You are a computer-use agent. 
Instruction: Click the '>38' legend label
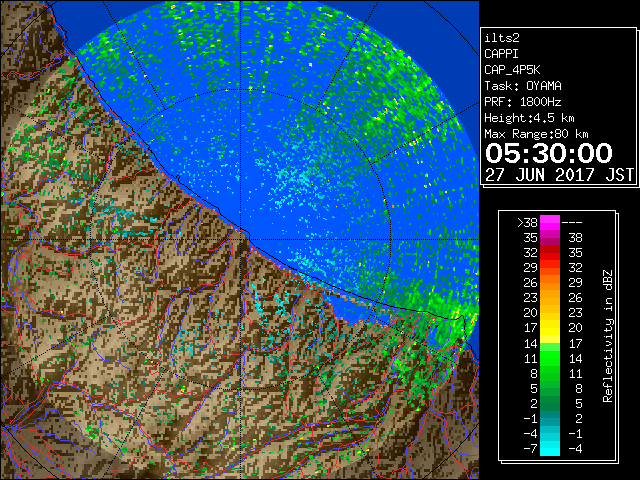(527, 223)
